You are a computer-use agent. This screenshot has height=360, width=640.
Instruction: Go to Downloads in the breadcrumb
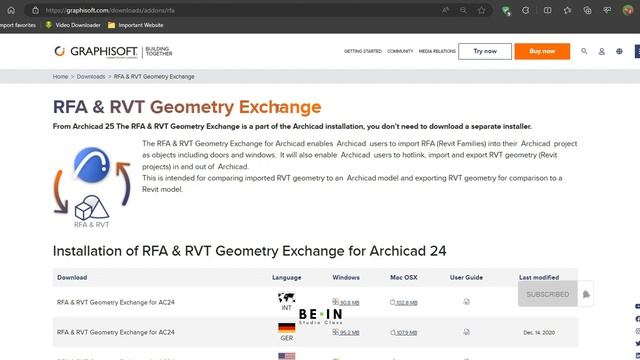(x=91, y=76)
